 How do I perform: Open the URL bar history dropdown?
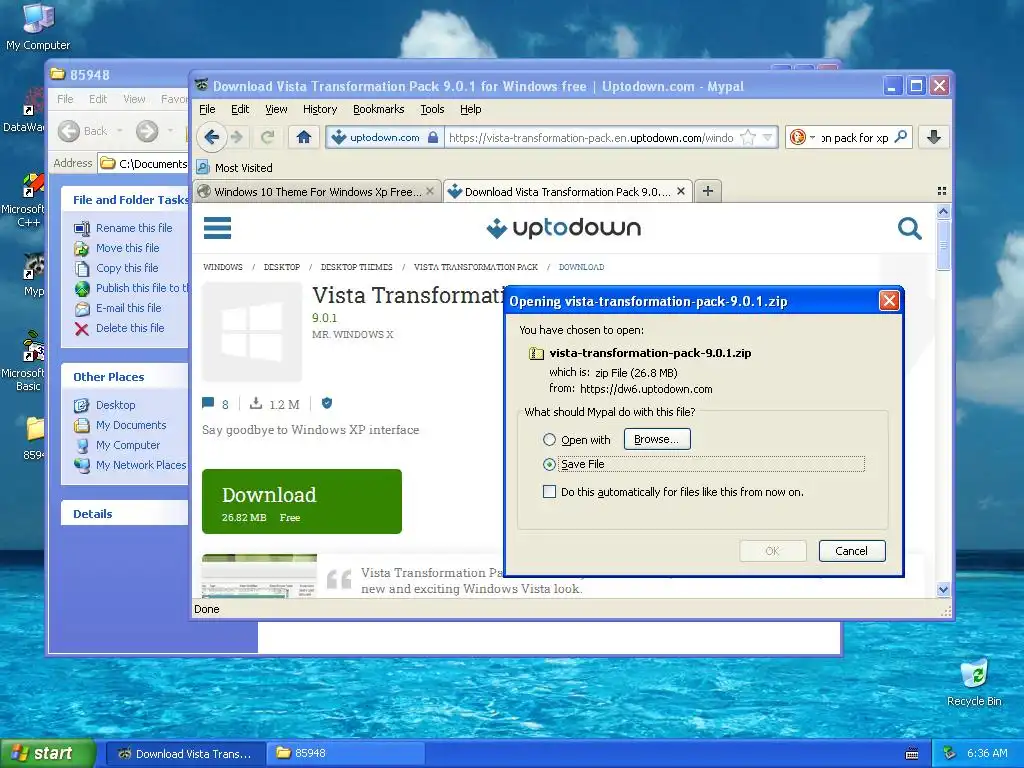tap(768, 137)
